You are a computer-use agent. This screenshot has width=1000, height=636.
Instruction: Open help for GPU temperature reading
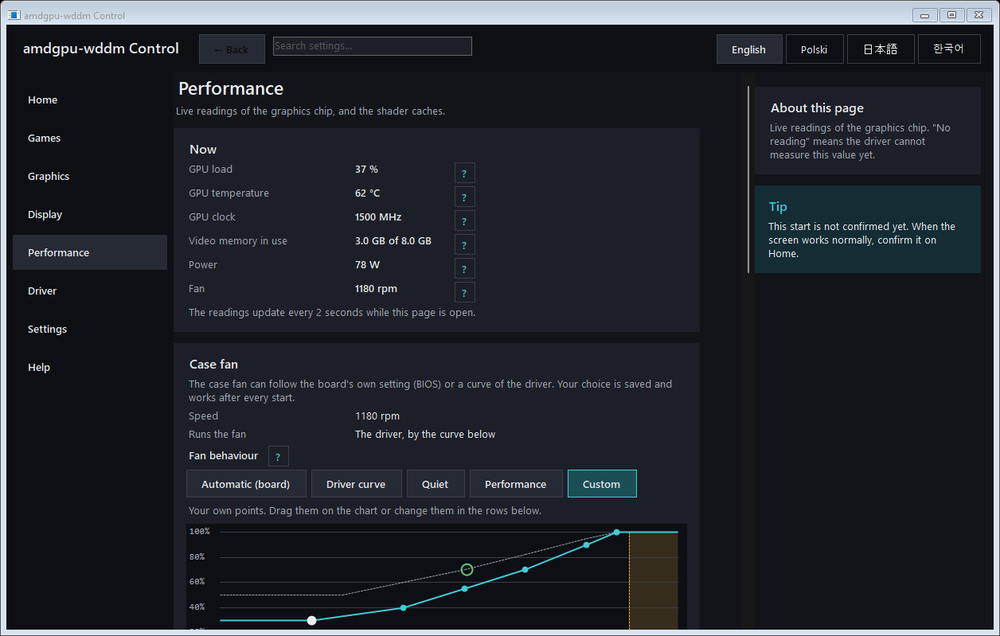coord(464,197)
